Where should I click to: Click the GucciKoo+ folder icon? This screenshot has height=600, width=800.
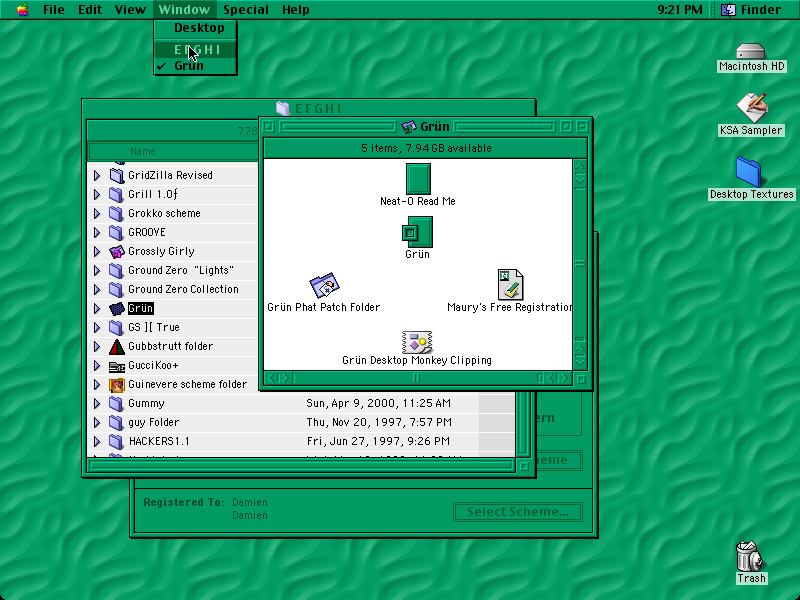[117, 366]
